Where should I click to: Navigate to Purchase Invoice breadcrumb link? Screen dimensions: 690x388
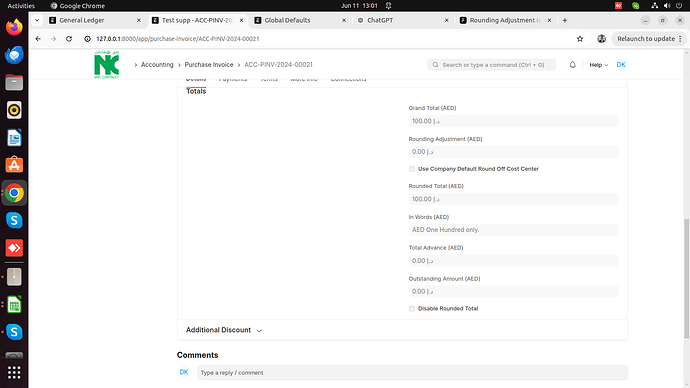(x=209, y=65)
